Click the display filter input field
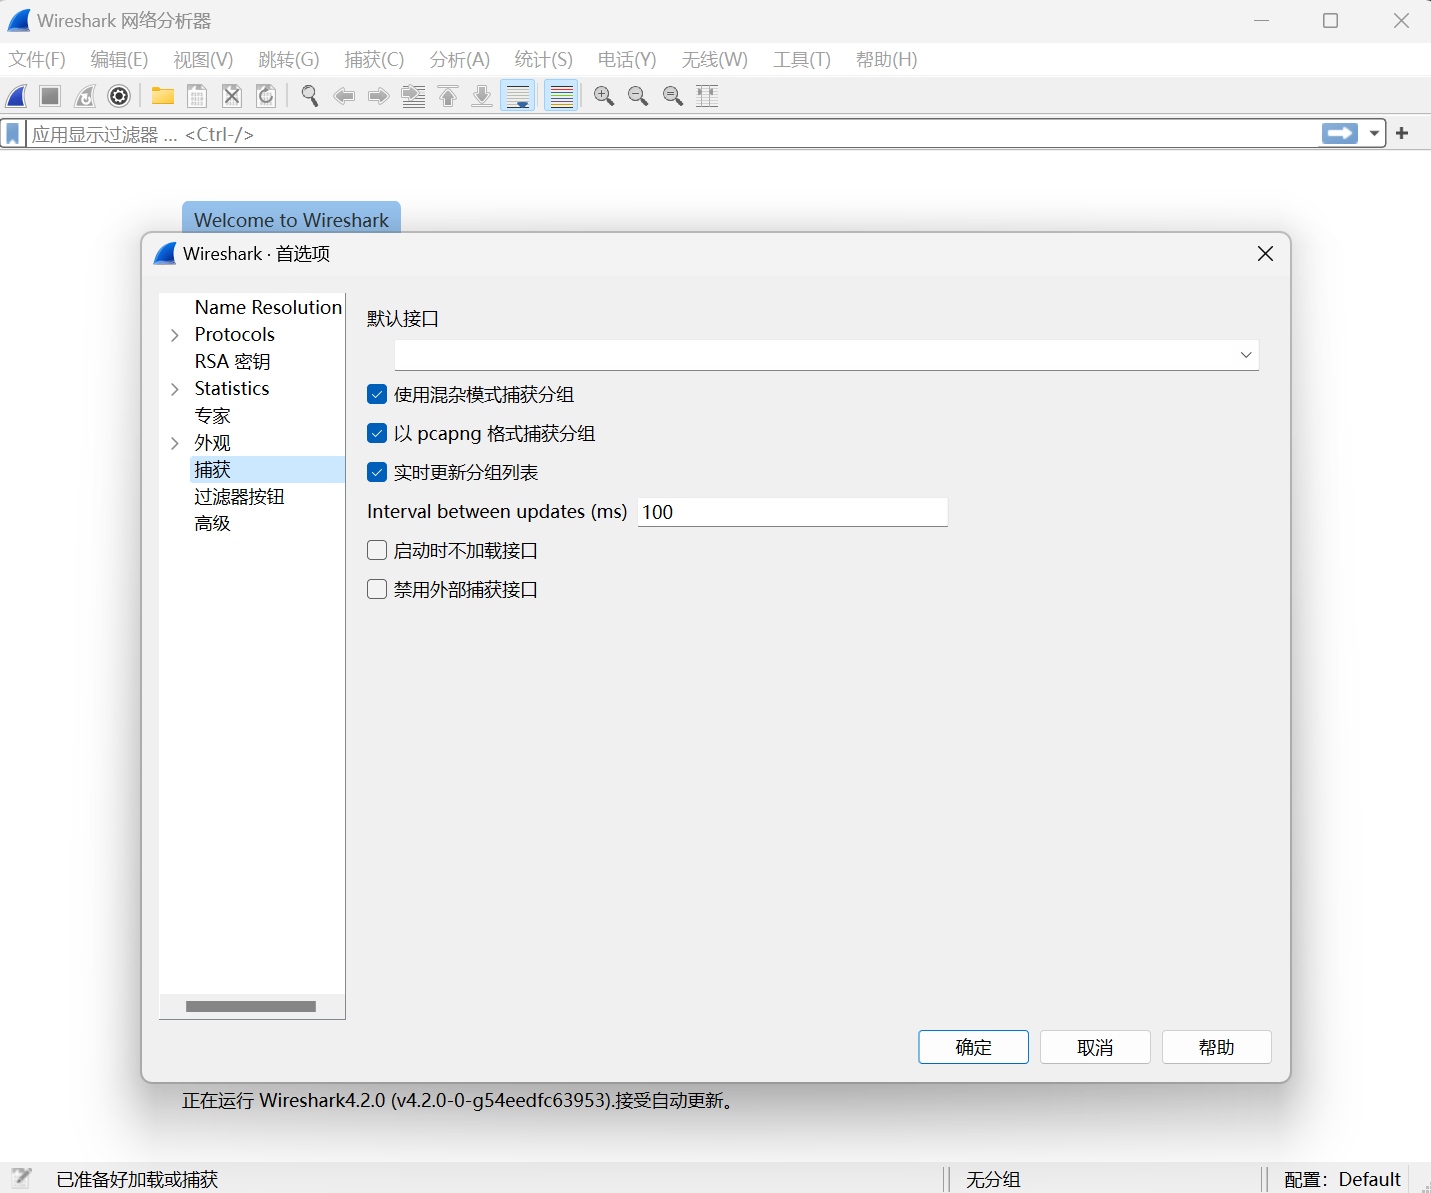The image size is (1431, 1193). click(670, 134)
